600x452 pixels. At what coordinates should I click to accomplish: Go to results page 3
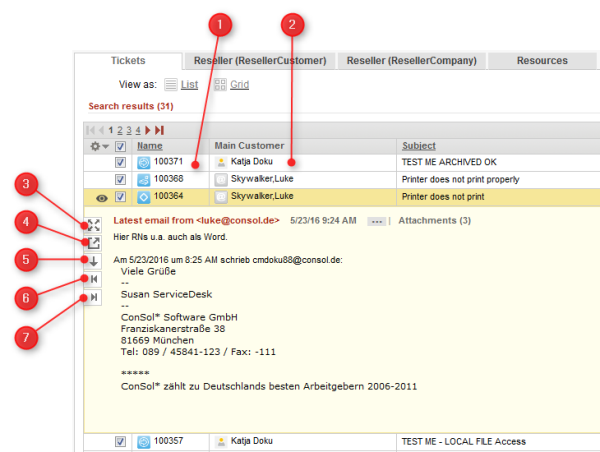tap(129, 131)
